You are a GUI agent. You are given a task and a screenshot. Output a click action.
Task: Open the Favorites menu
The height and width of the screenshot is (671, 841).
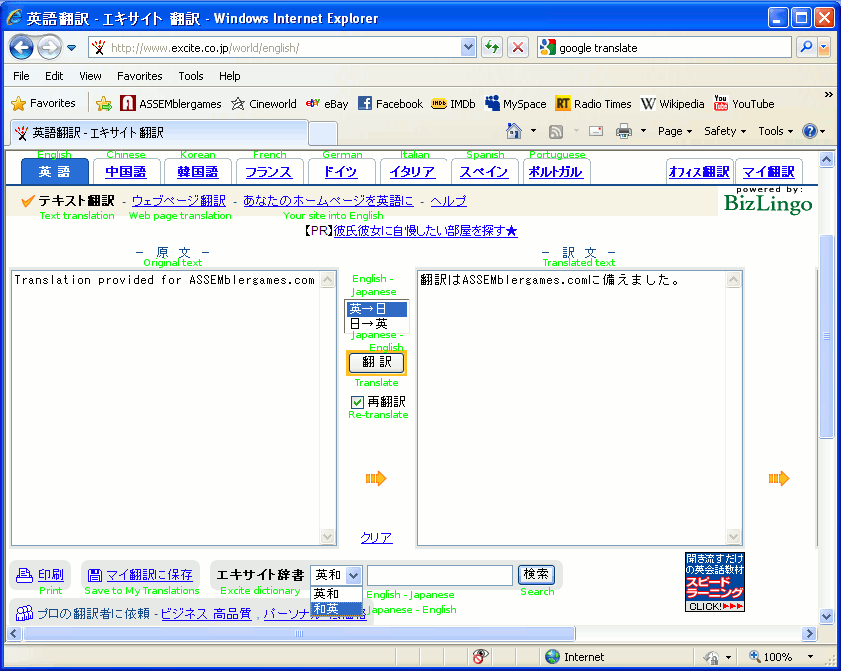[139, 76]
